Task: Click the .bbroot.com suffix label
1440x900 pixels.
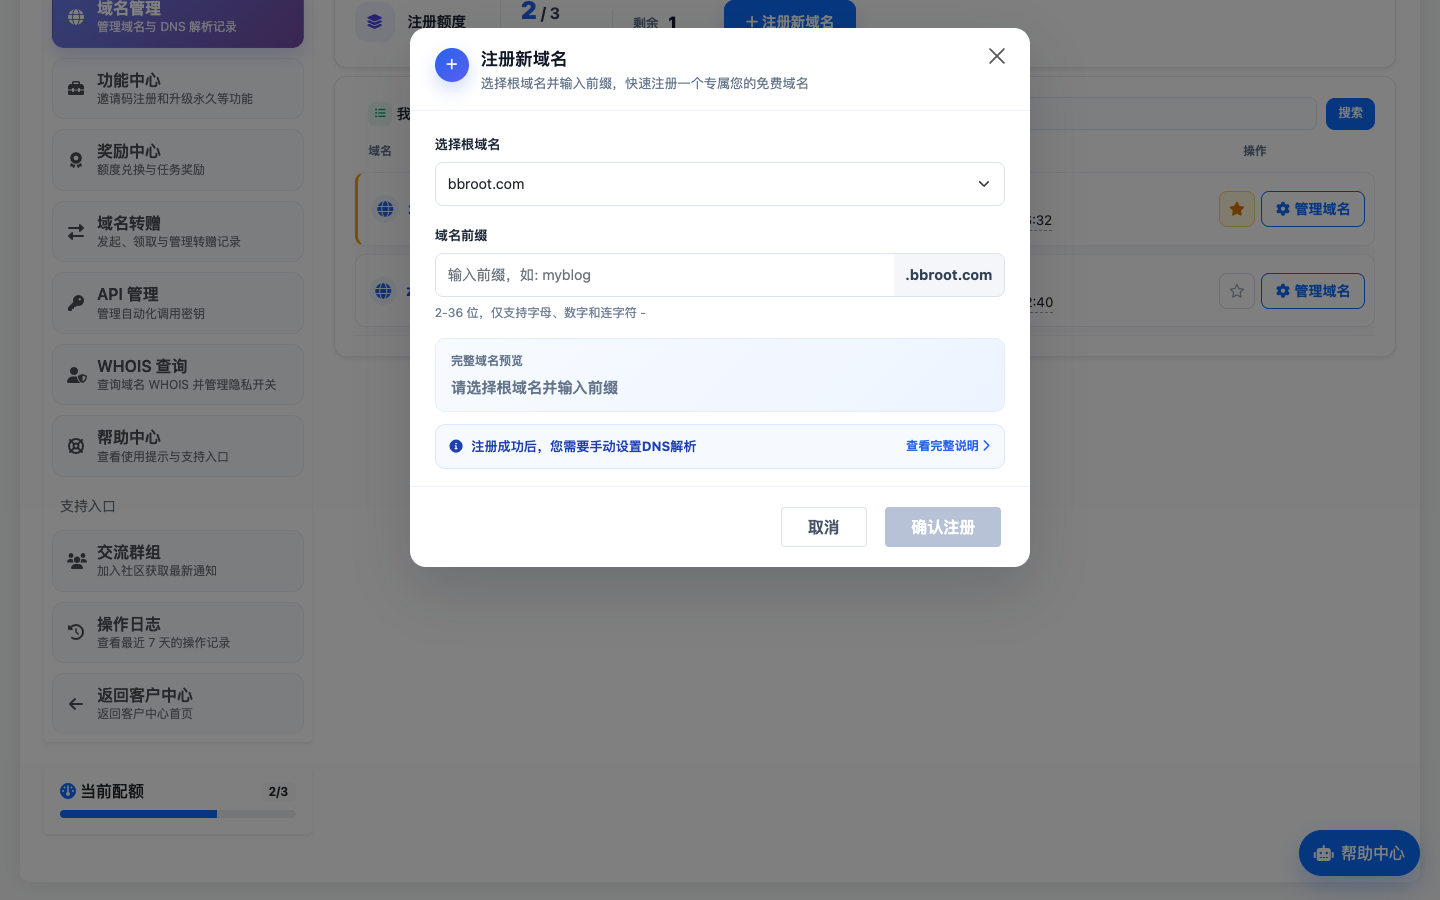Action: click(949, 275)
